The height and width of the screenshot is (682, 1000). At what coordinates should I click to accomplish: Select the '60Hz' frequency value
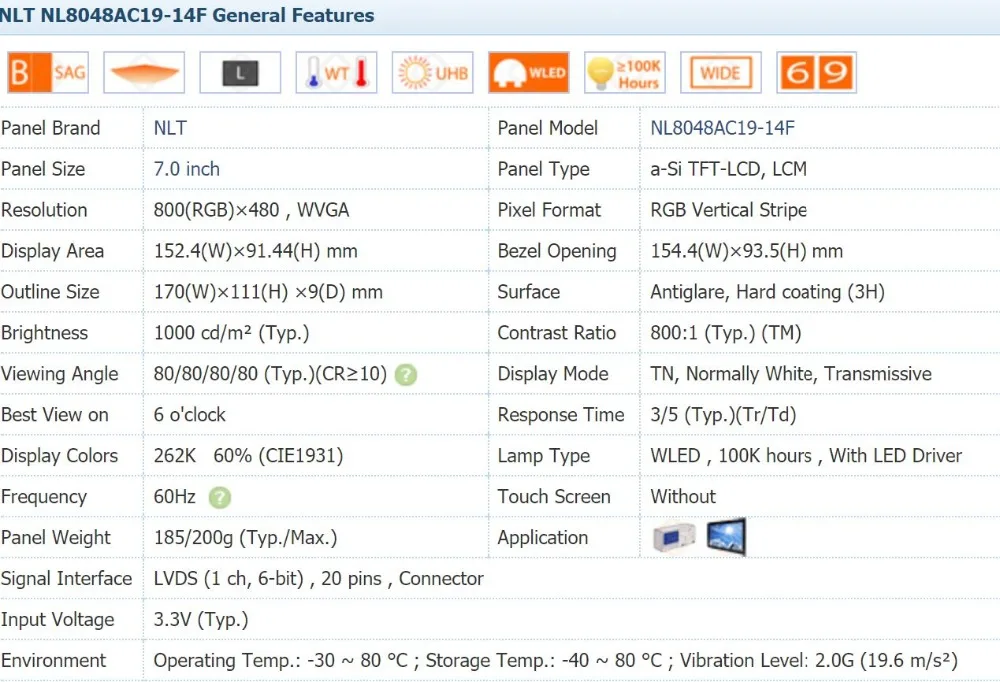(x=174, y=497)
